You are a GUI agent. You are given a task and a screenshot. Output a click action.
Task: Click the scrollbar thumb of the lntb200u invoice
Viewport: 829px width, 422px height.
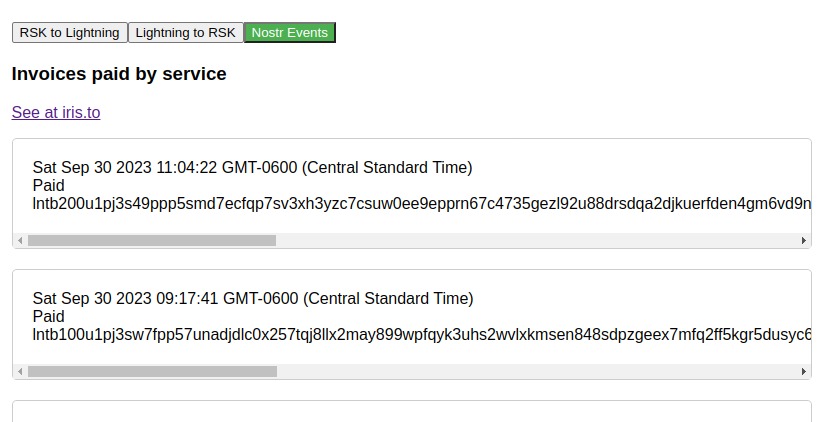(152, 241)
